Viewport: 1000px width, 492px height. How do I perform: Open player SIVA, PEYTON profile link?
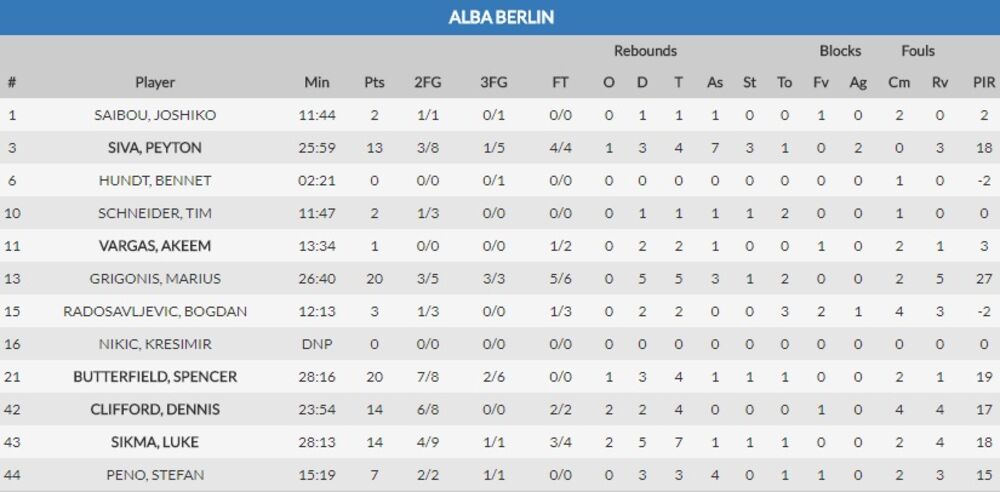(155, 148)
